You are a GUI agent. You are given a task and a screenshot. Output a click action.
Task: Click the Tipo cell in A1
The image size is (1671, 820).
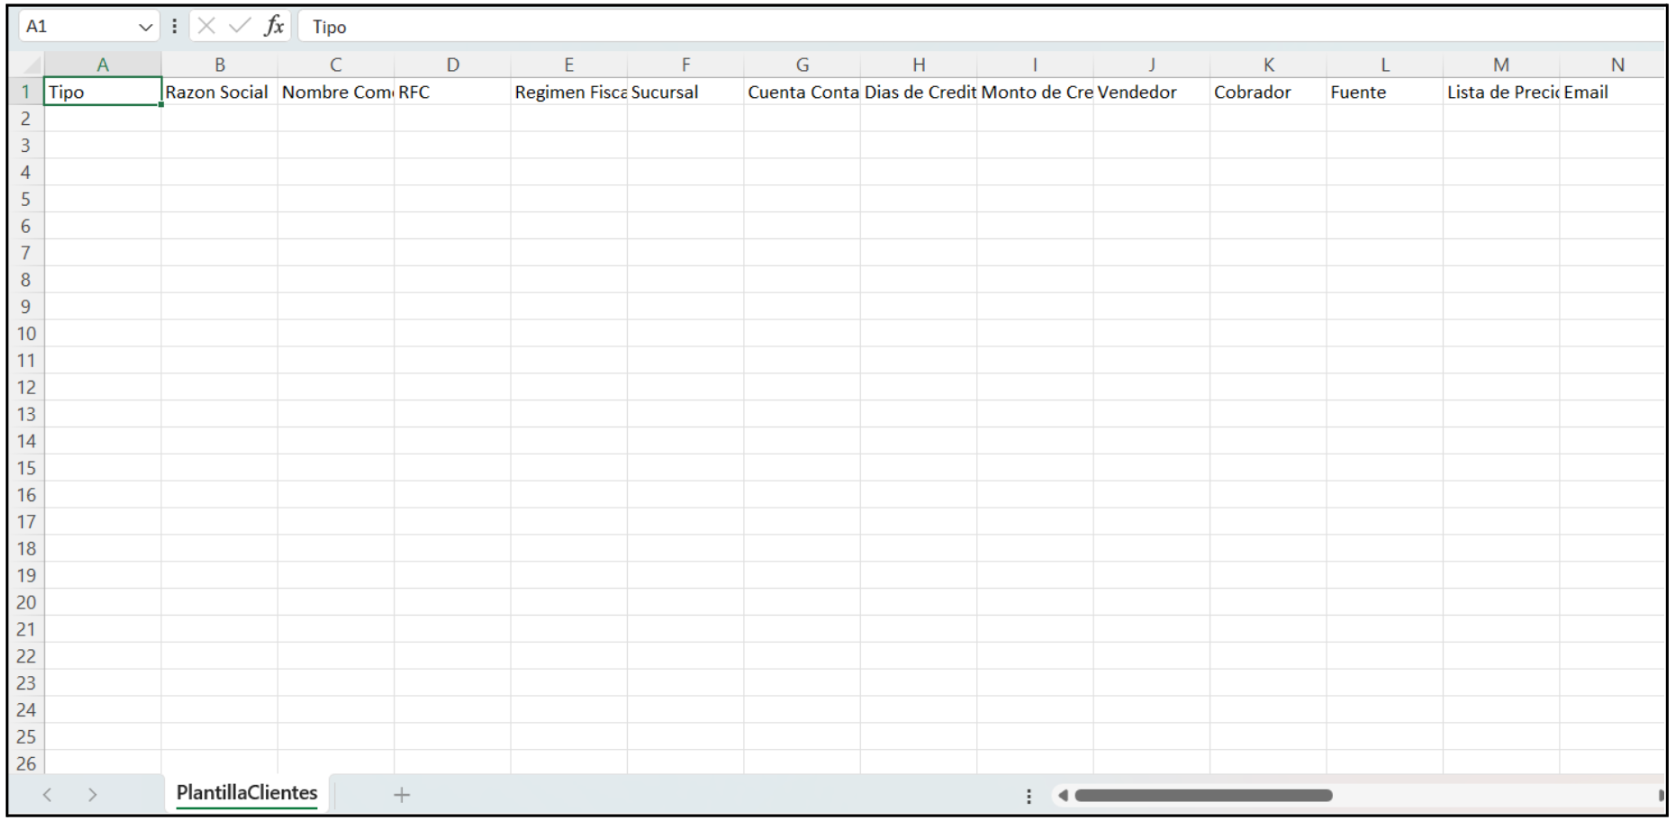point(102,92)
